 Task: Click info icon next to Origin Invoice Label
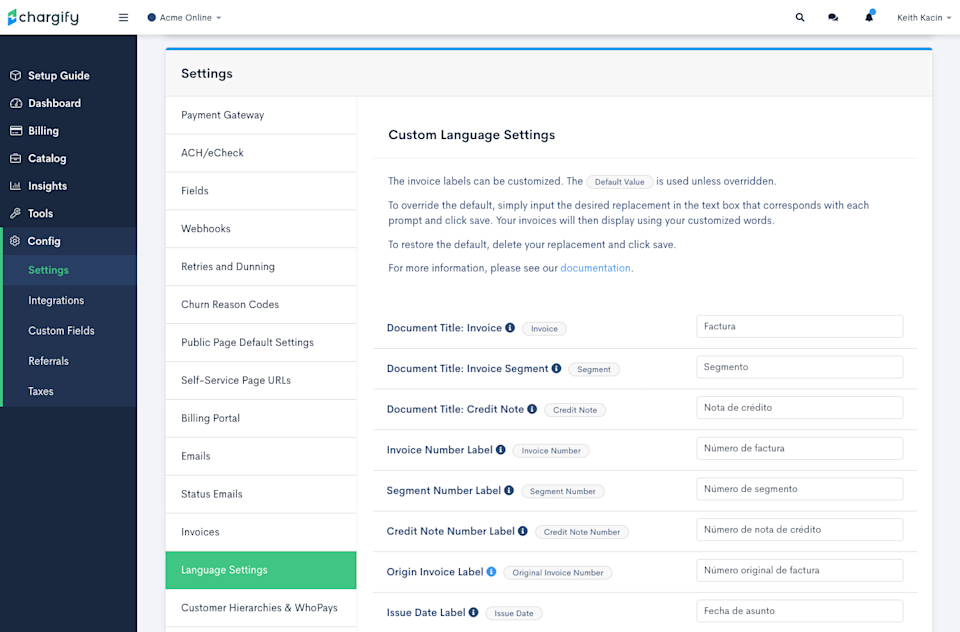click(x=491, y=571)
